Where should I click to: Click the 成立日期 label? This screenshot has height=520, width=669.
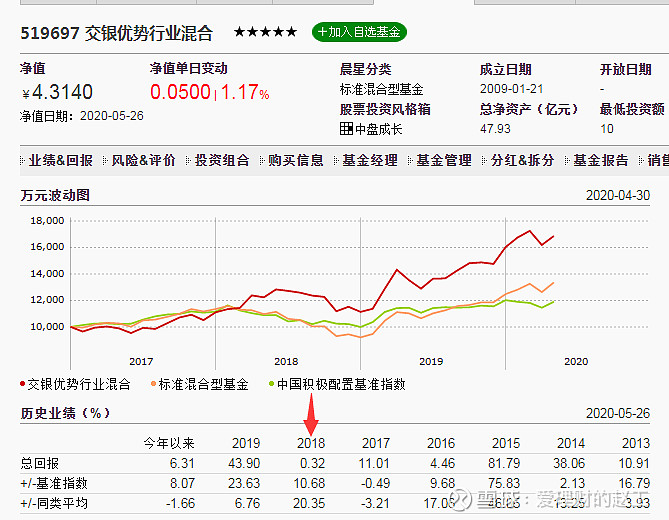(x=506, y=69)
